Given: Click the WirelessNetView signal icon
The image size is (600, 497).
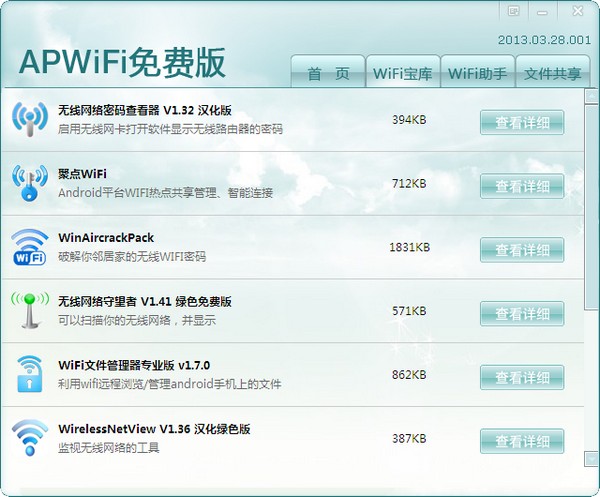Looking at the screenshot, I should coord(30,438).
